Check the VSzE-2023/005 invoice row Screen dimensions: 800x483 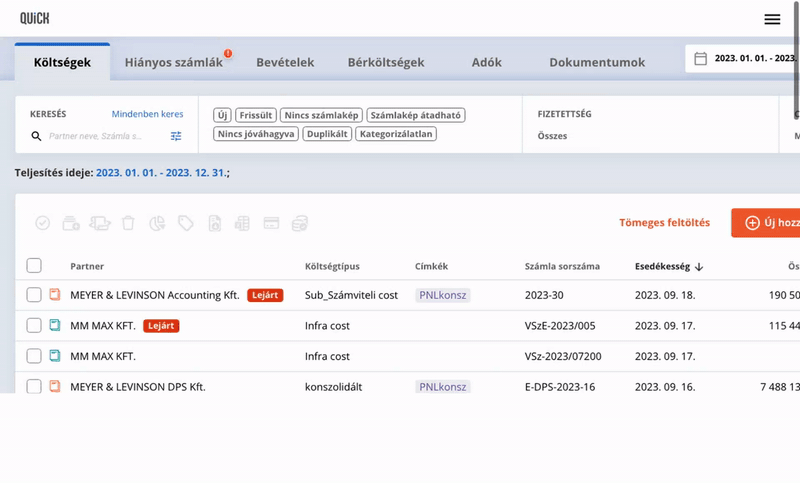pos(34,325)
